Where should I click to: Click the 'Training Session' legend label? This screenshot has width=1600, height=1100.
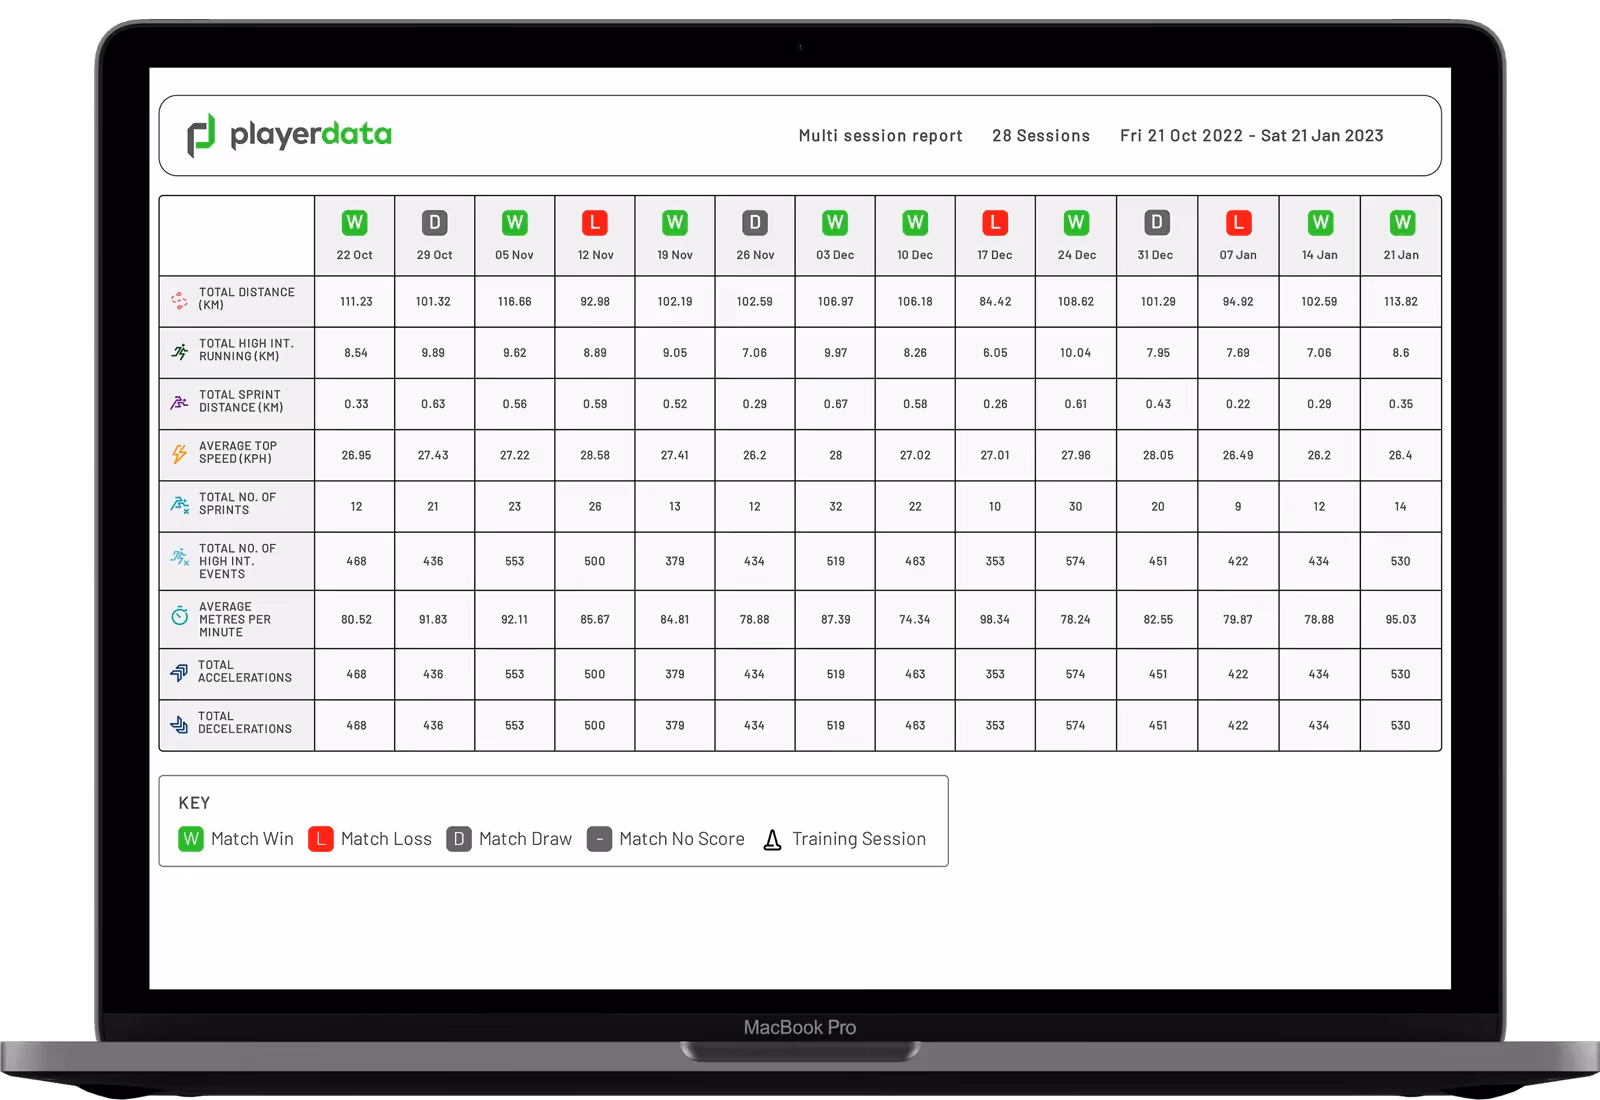(x=859, y=840)
